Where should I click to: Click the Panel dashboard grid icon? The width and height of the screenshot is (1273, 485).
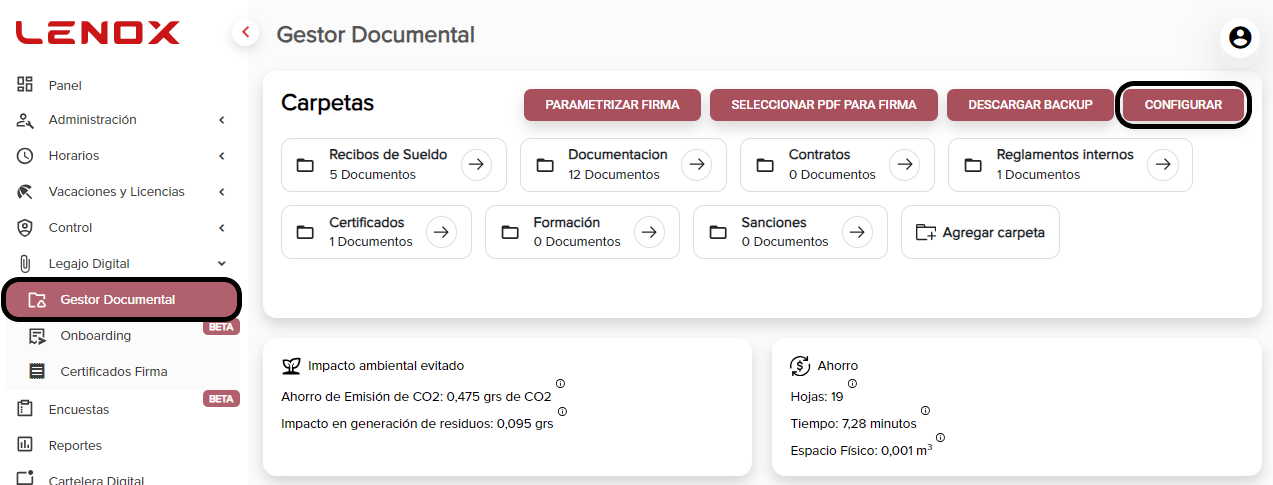[x=26, y=85]
